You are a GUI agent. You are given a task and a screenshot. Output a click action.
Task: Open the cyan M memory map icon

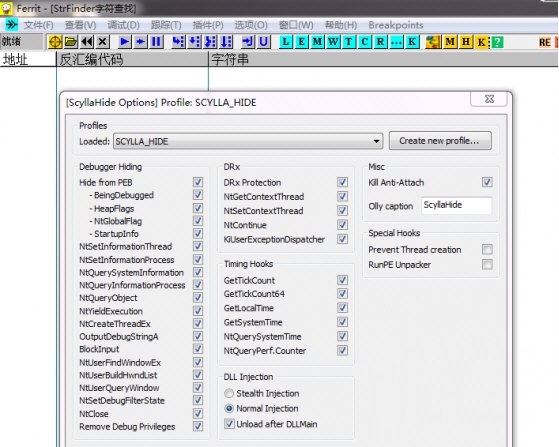point(317,42)
